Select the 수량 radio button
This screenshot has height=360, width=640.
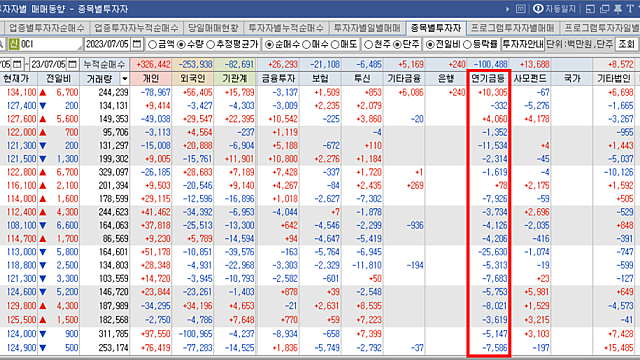181,44
